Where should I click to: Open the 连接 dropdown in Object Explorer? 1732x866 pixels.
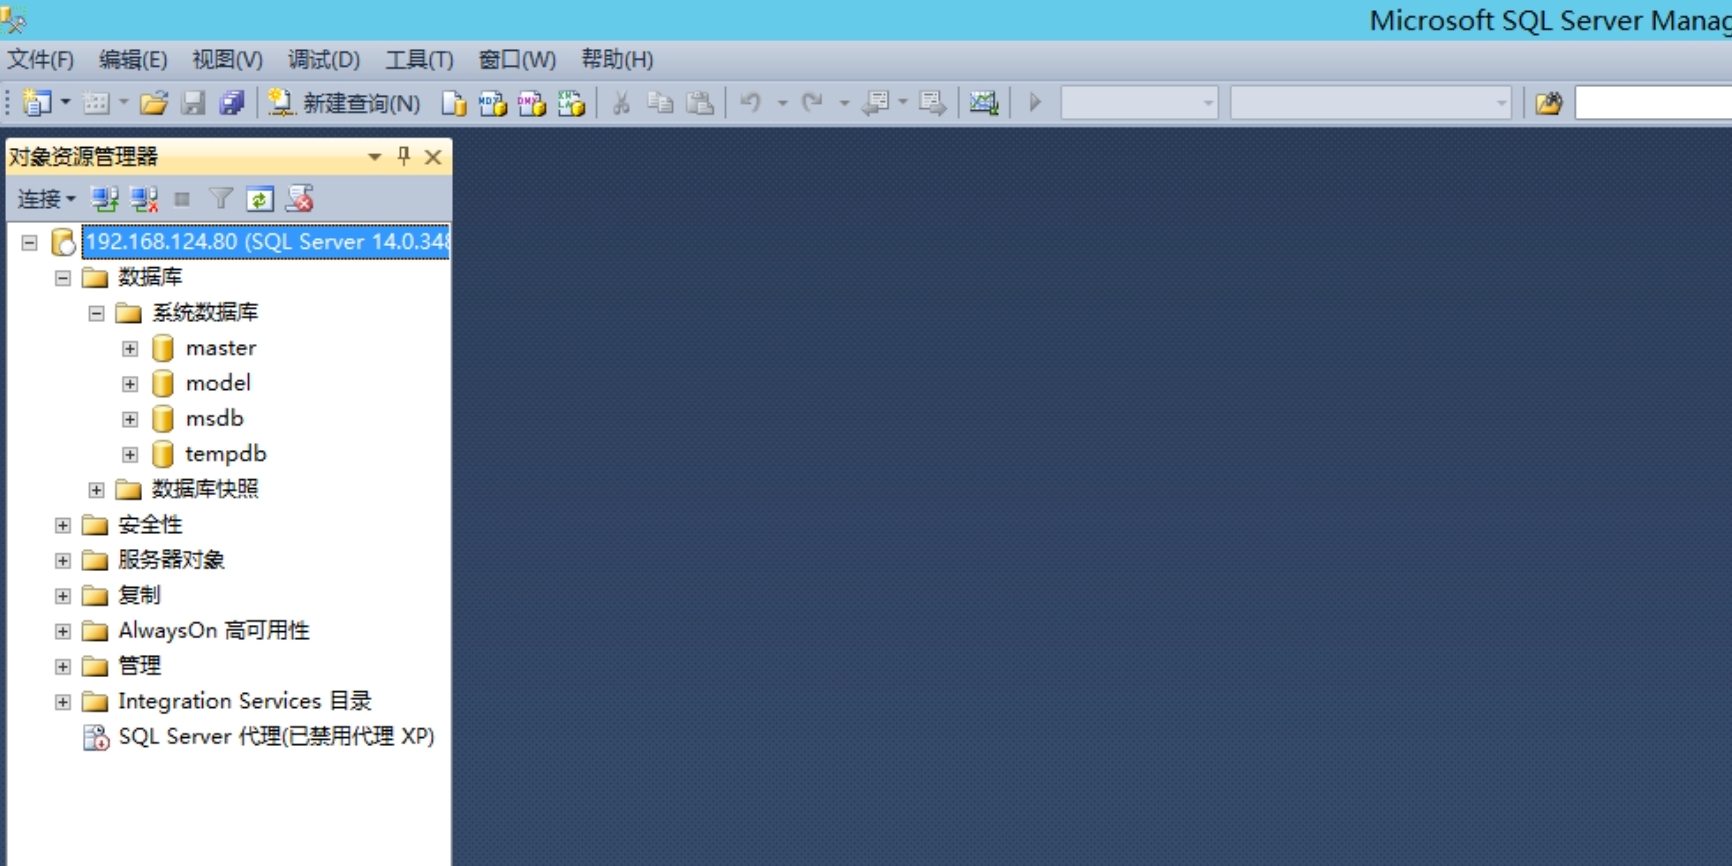tap(46, 199)
